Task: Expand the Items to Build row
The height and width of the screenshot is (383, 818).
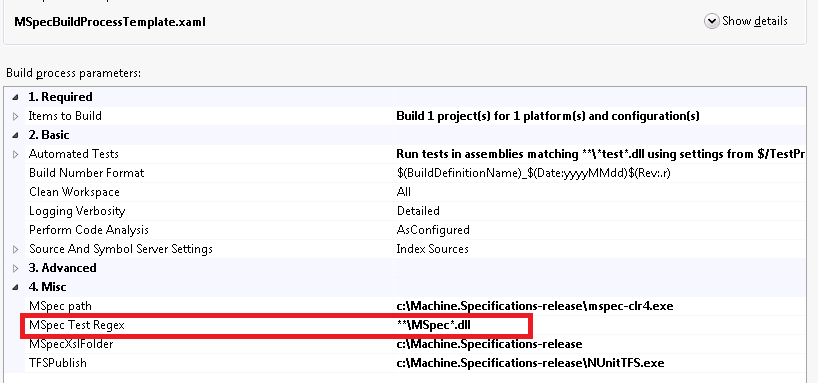Action: 16,116
